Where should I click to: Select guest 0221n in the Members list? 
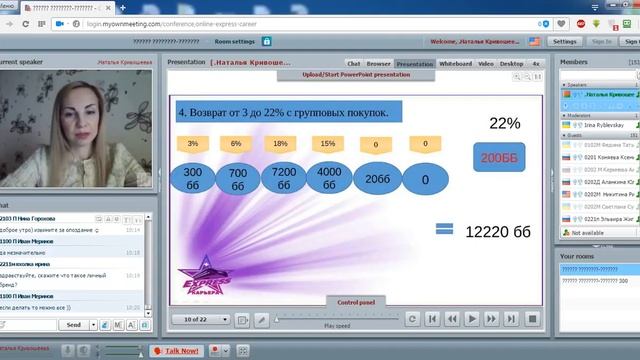tap(600, 219)
